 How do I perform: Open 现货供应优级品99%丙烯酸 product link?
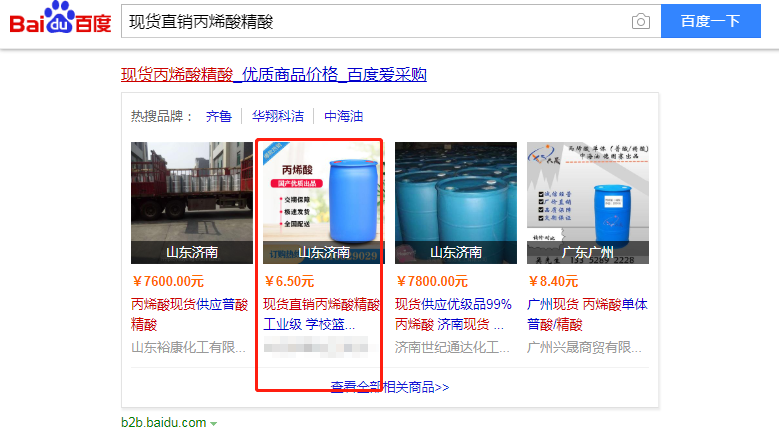click(453, 314)
